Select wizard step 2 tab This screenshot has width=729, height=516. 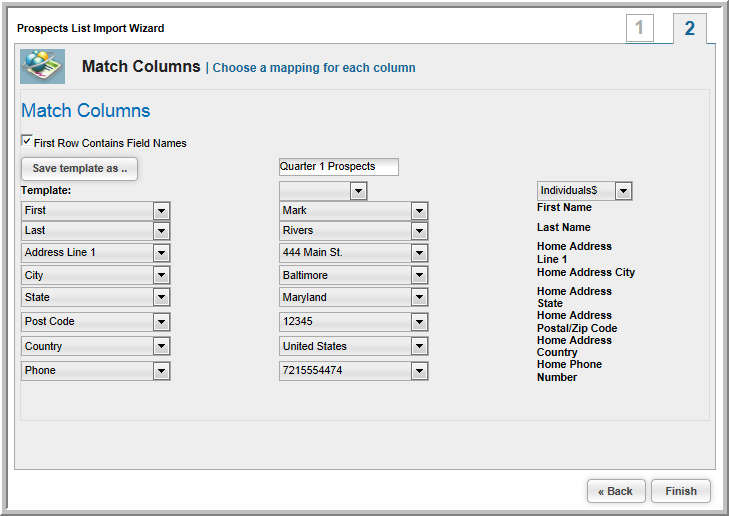[x=690, y=28]
